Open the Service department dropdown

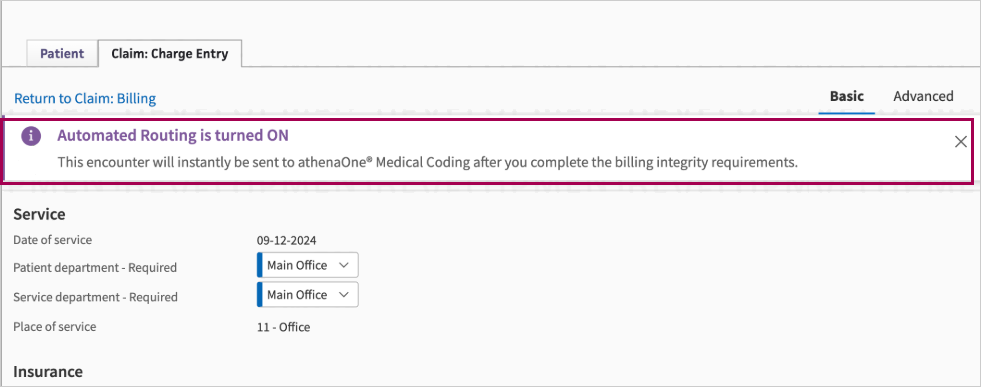pos(308,294)
